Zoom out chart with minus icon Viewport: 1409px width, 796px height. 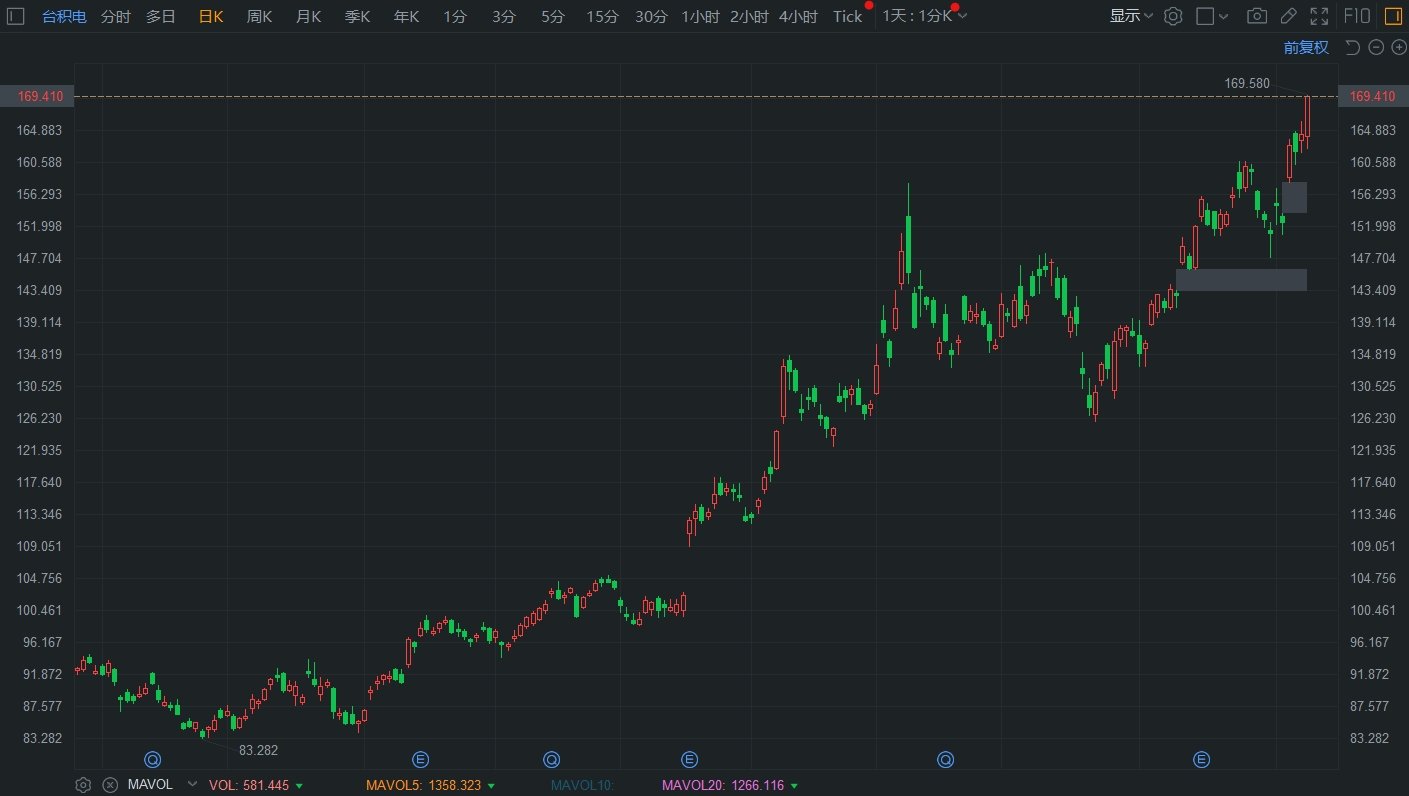point(1376,47)
